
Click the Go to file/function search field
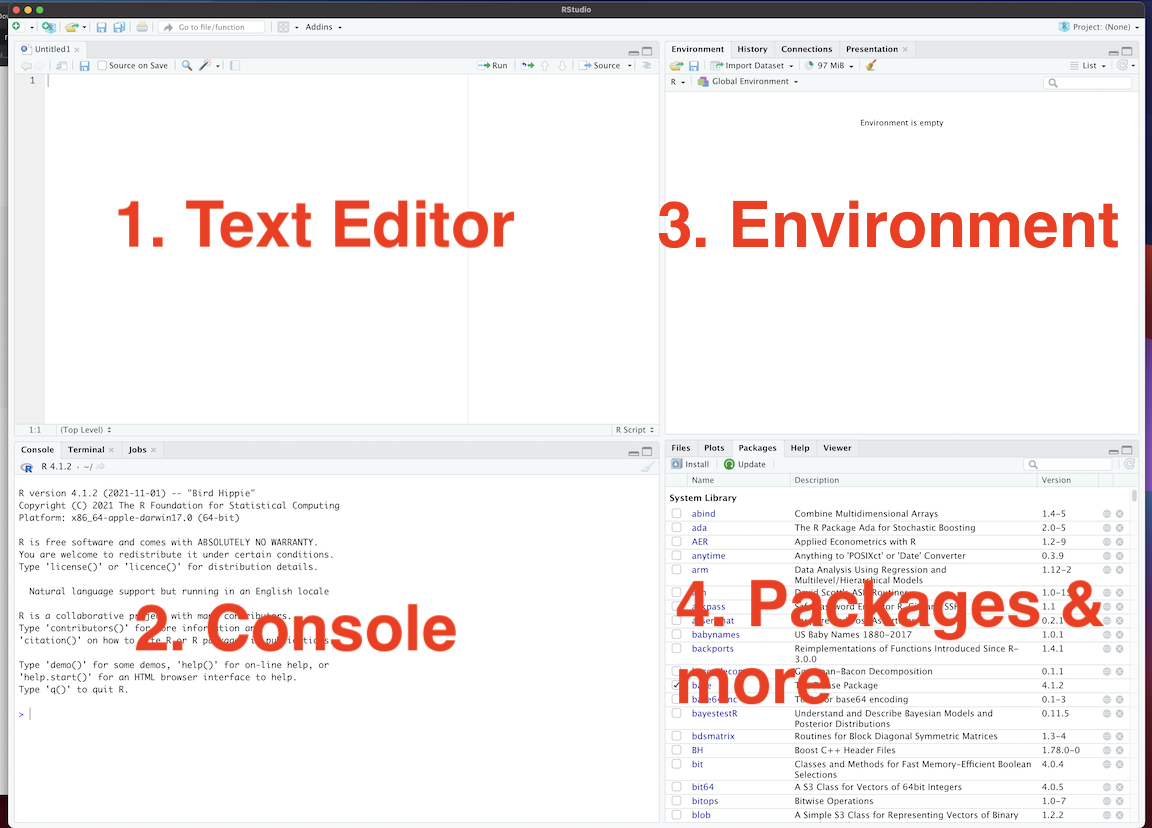pyautogui.click(x=212, y=27)
